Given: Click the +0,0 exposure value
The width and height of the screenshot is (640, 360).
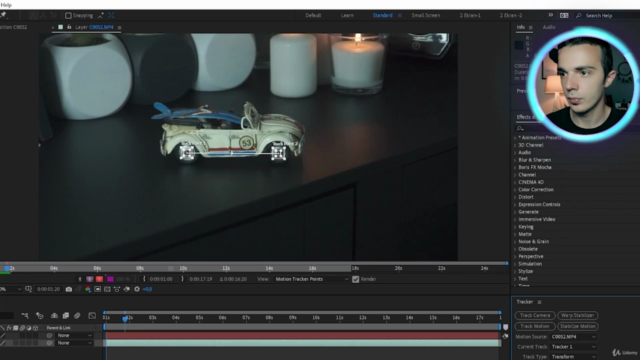Looking at the screenshot, I should (x=147, y=289).
